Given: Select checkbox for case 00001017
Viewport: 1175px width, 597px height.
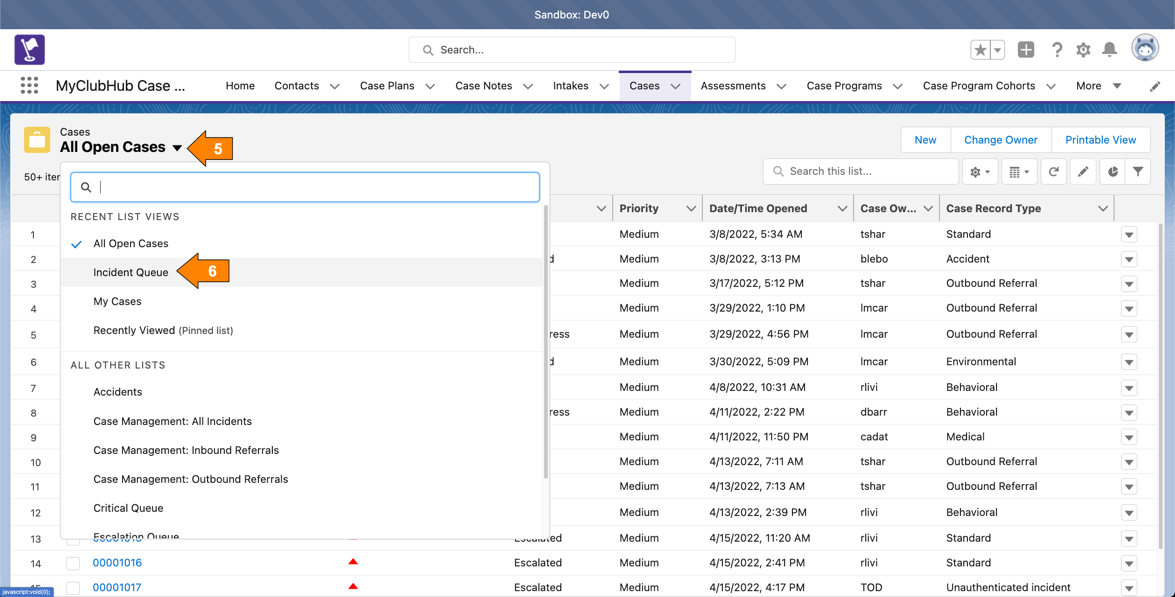Looking at the screenshot, I should tap(73, 588).
